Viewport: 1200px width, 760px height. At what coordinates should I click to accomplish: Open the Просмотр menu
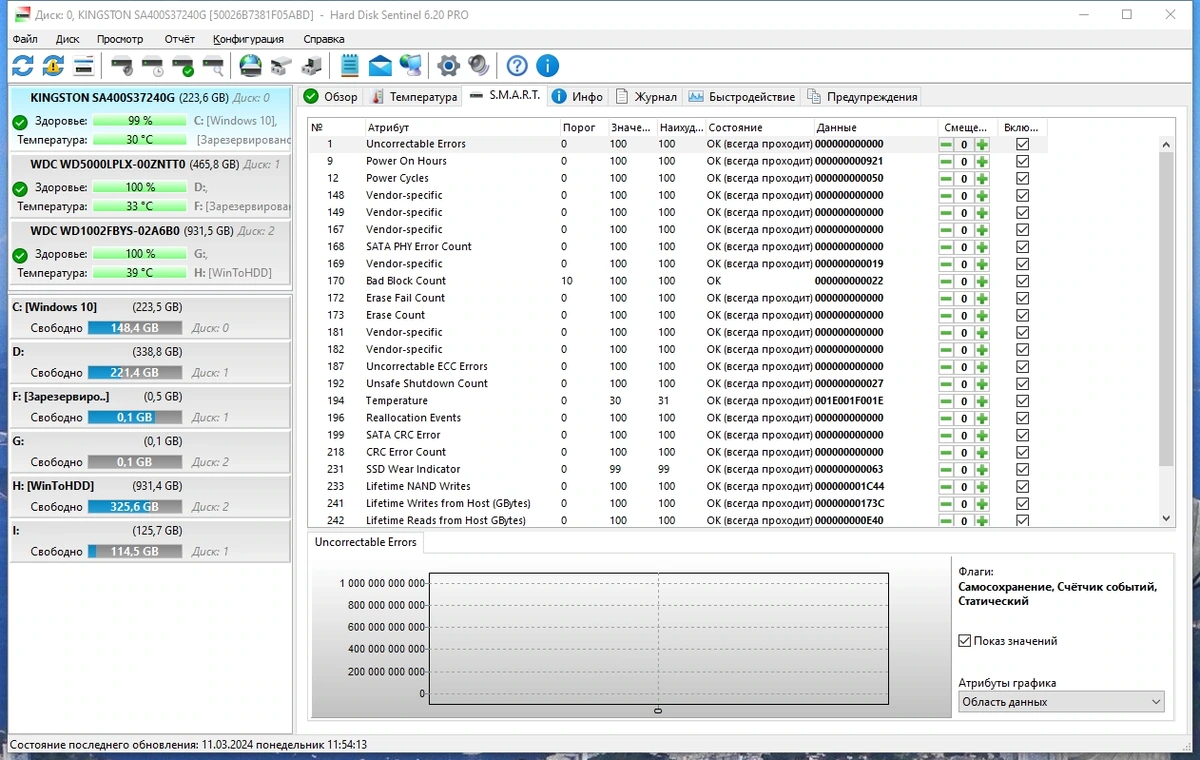[x=120, y=39]
